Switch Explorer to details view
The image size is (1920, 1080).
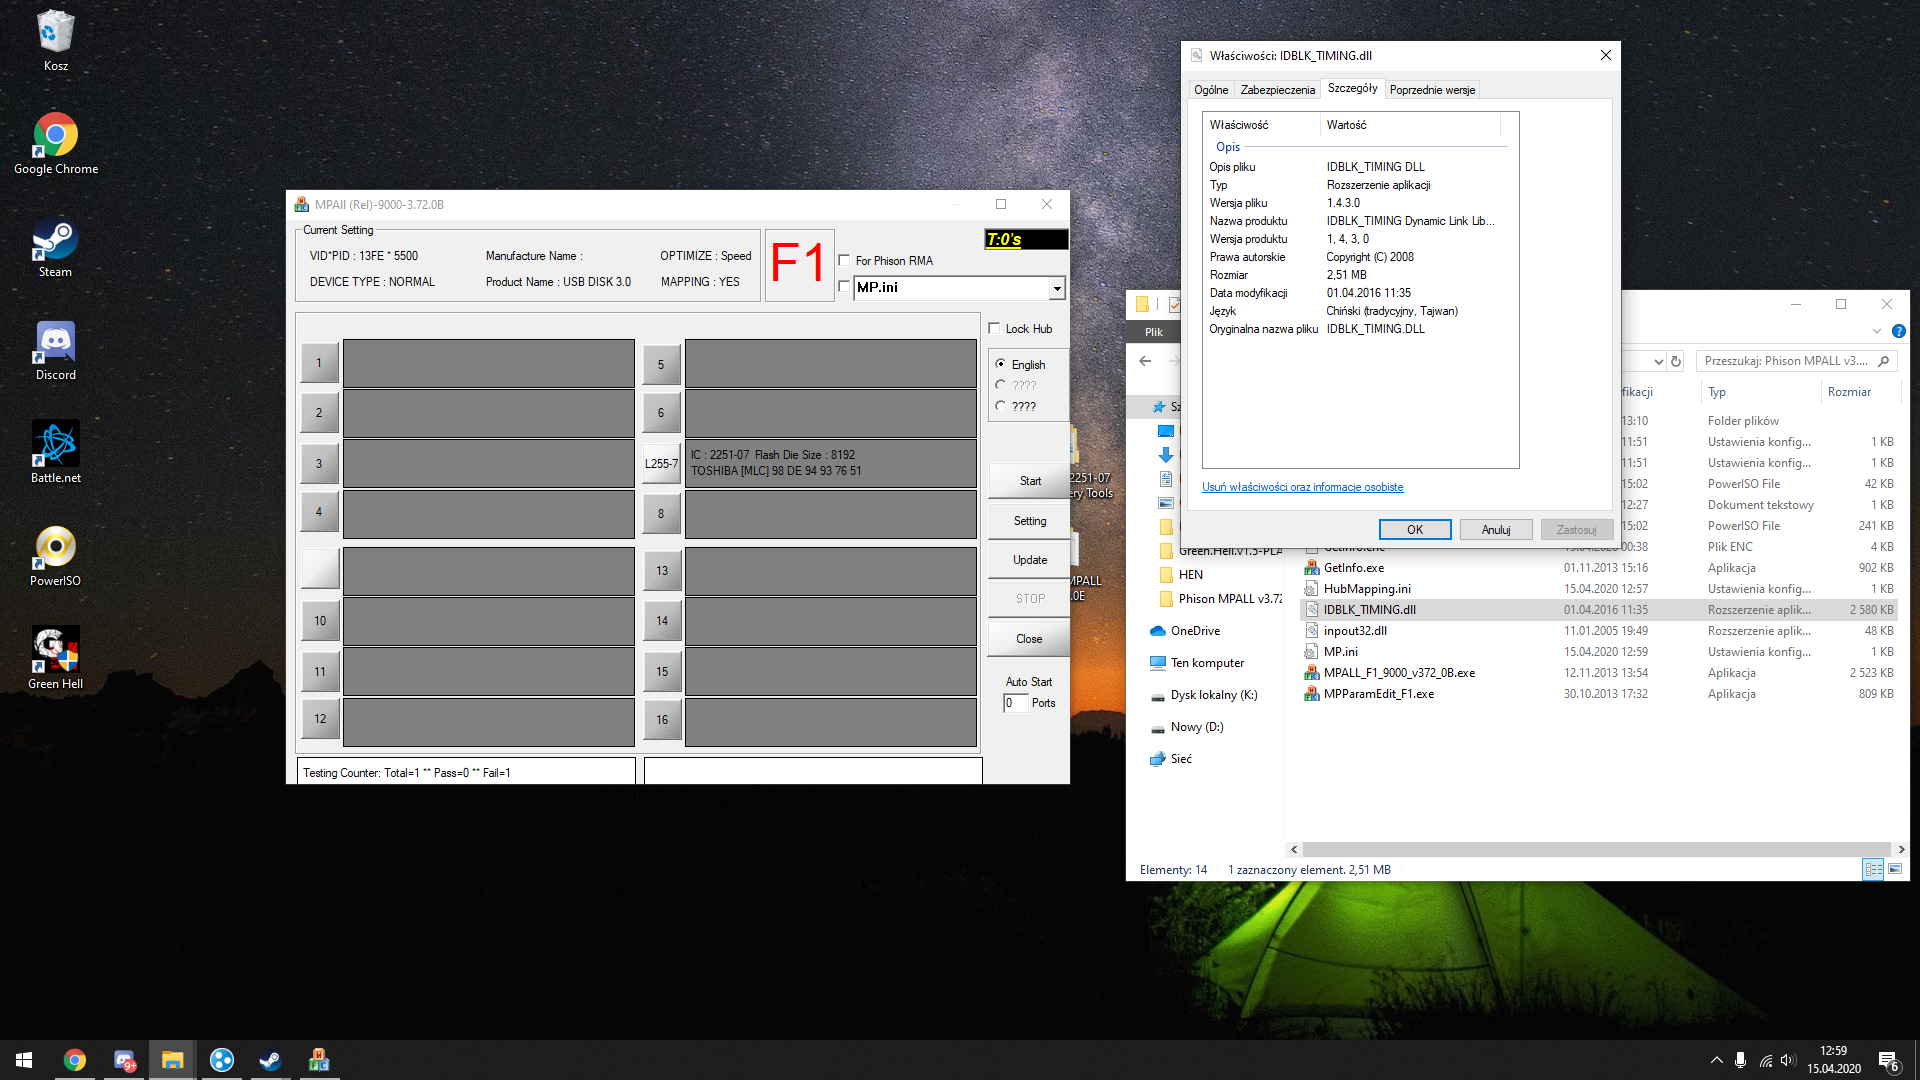pyautogui.click(x=1873, y=869)
